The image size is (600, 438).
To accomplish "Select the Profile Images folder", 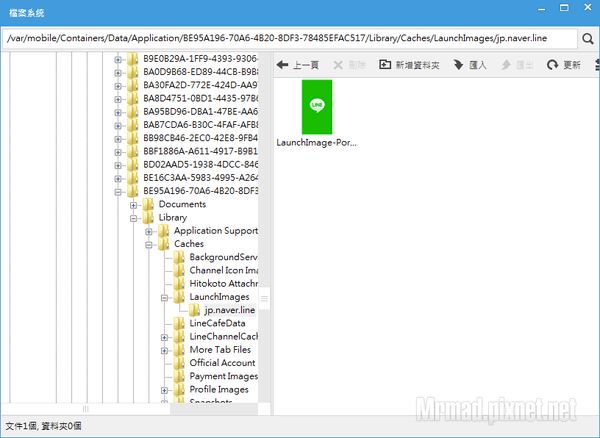I will 219,389.
